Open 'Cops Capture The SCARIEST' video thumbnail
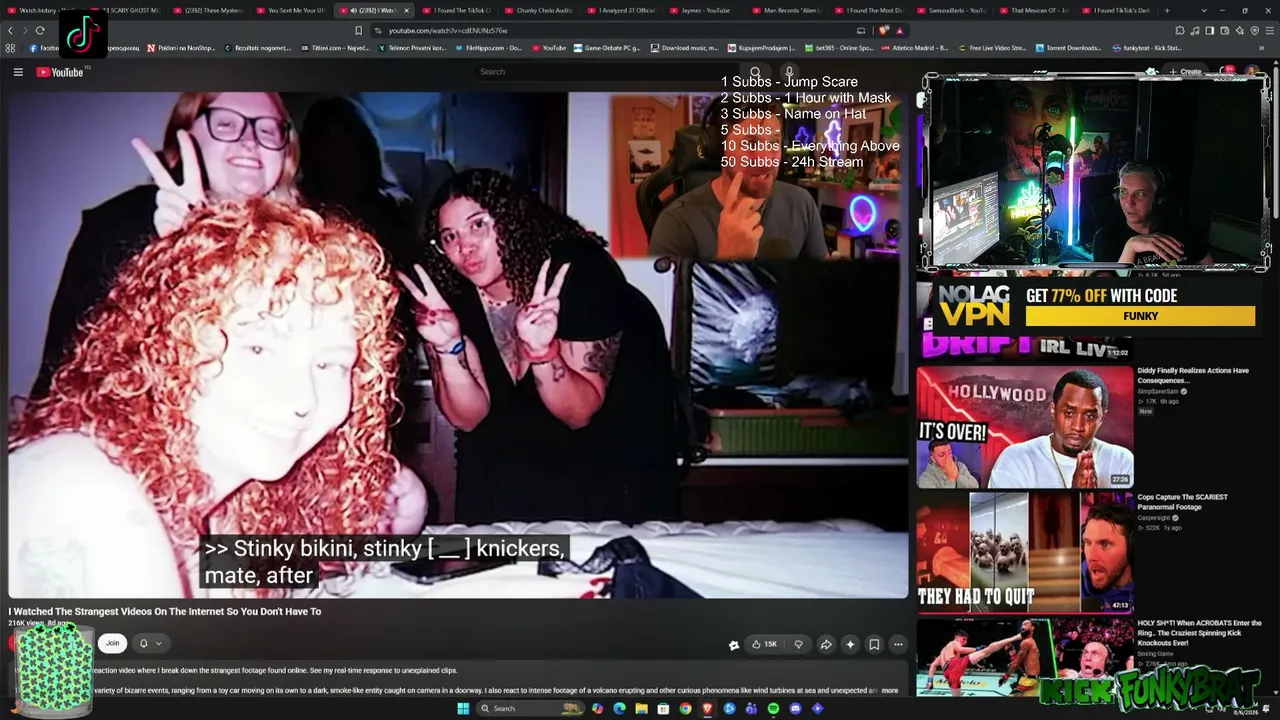Image resolution: width=1280 pixels, height=720 pixels. (1025, 552)
